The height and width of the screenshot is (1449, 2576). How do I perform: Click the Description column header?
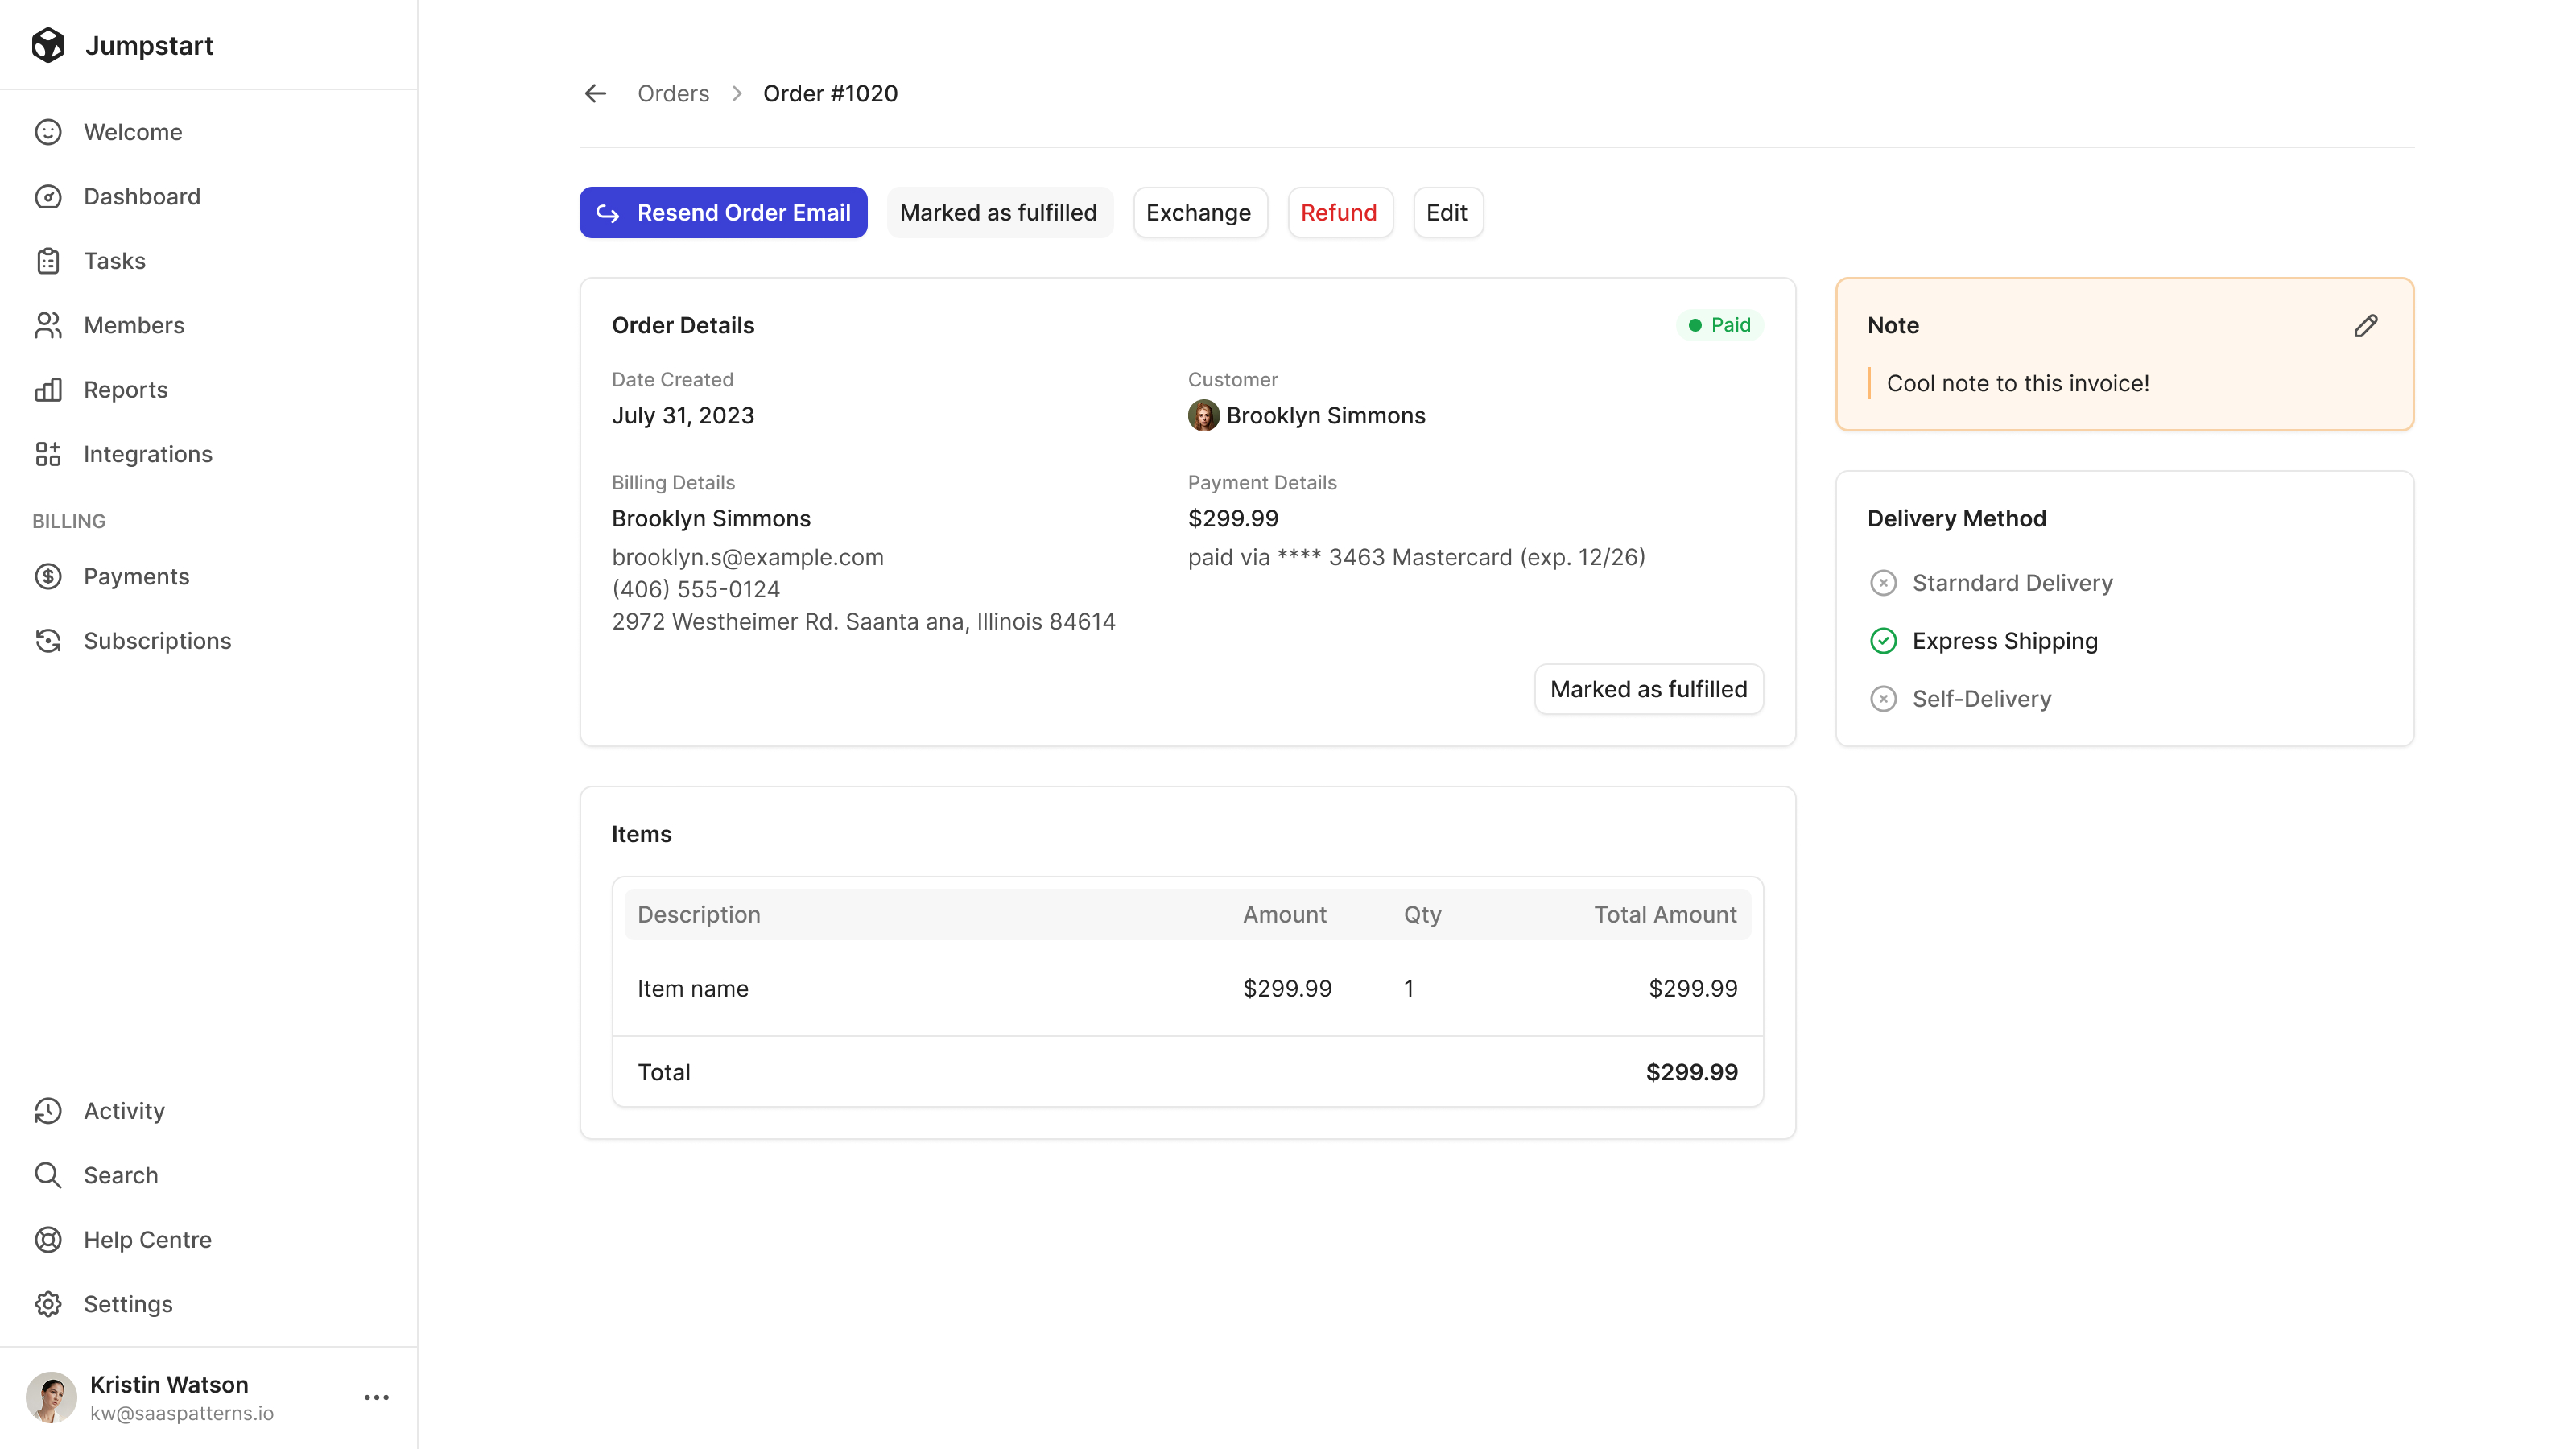point(698,914)
